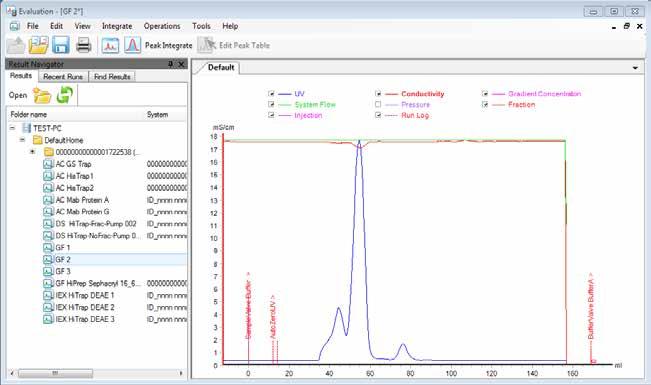Select the IEX HiTrap DEAE 2 result

(x=85, y=307)
